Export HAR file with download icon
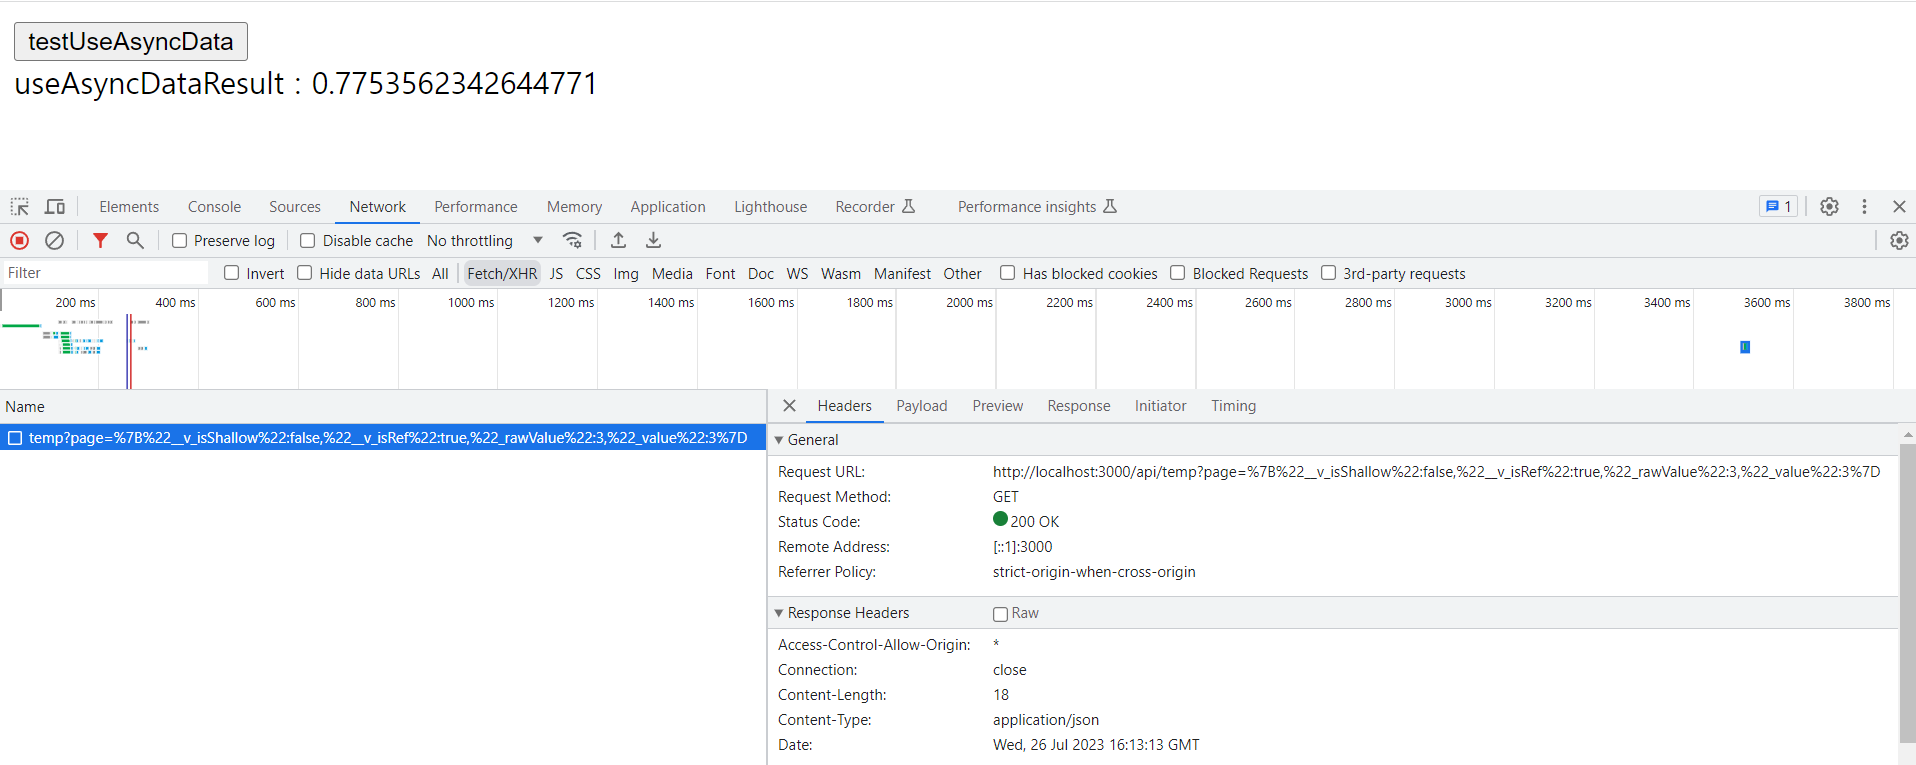Image resolution: width=1916 pixels, height=765 pixels. pyautogui.click(x=653, y=241)
